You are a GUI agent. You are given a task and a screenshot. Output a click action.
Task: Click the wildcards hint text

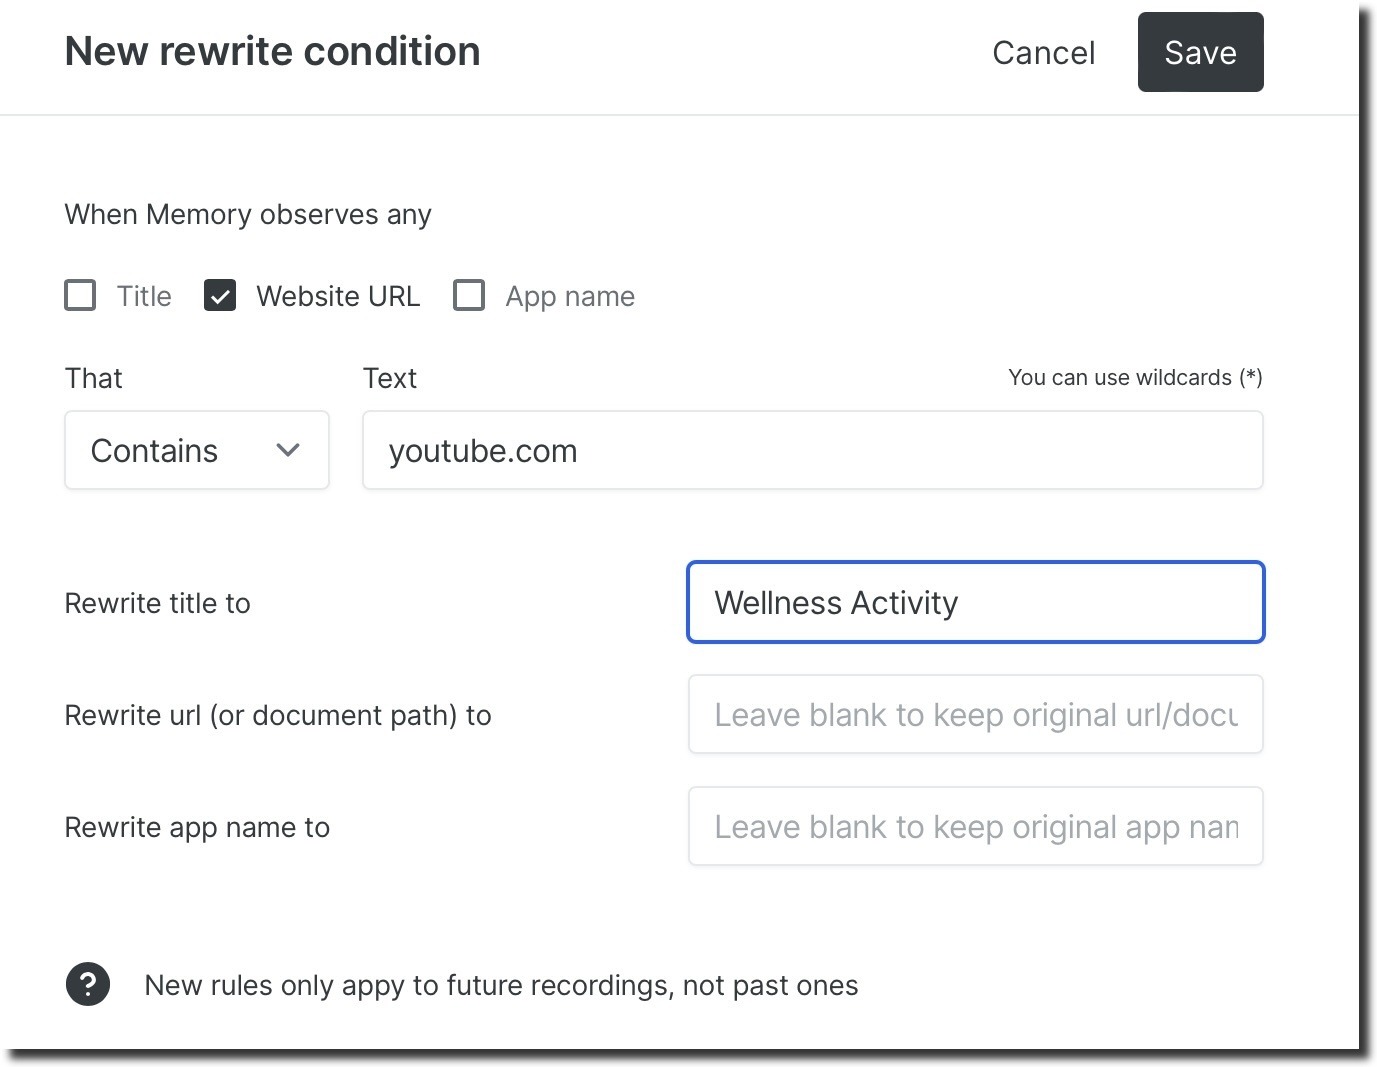[1135, 377]
